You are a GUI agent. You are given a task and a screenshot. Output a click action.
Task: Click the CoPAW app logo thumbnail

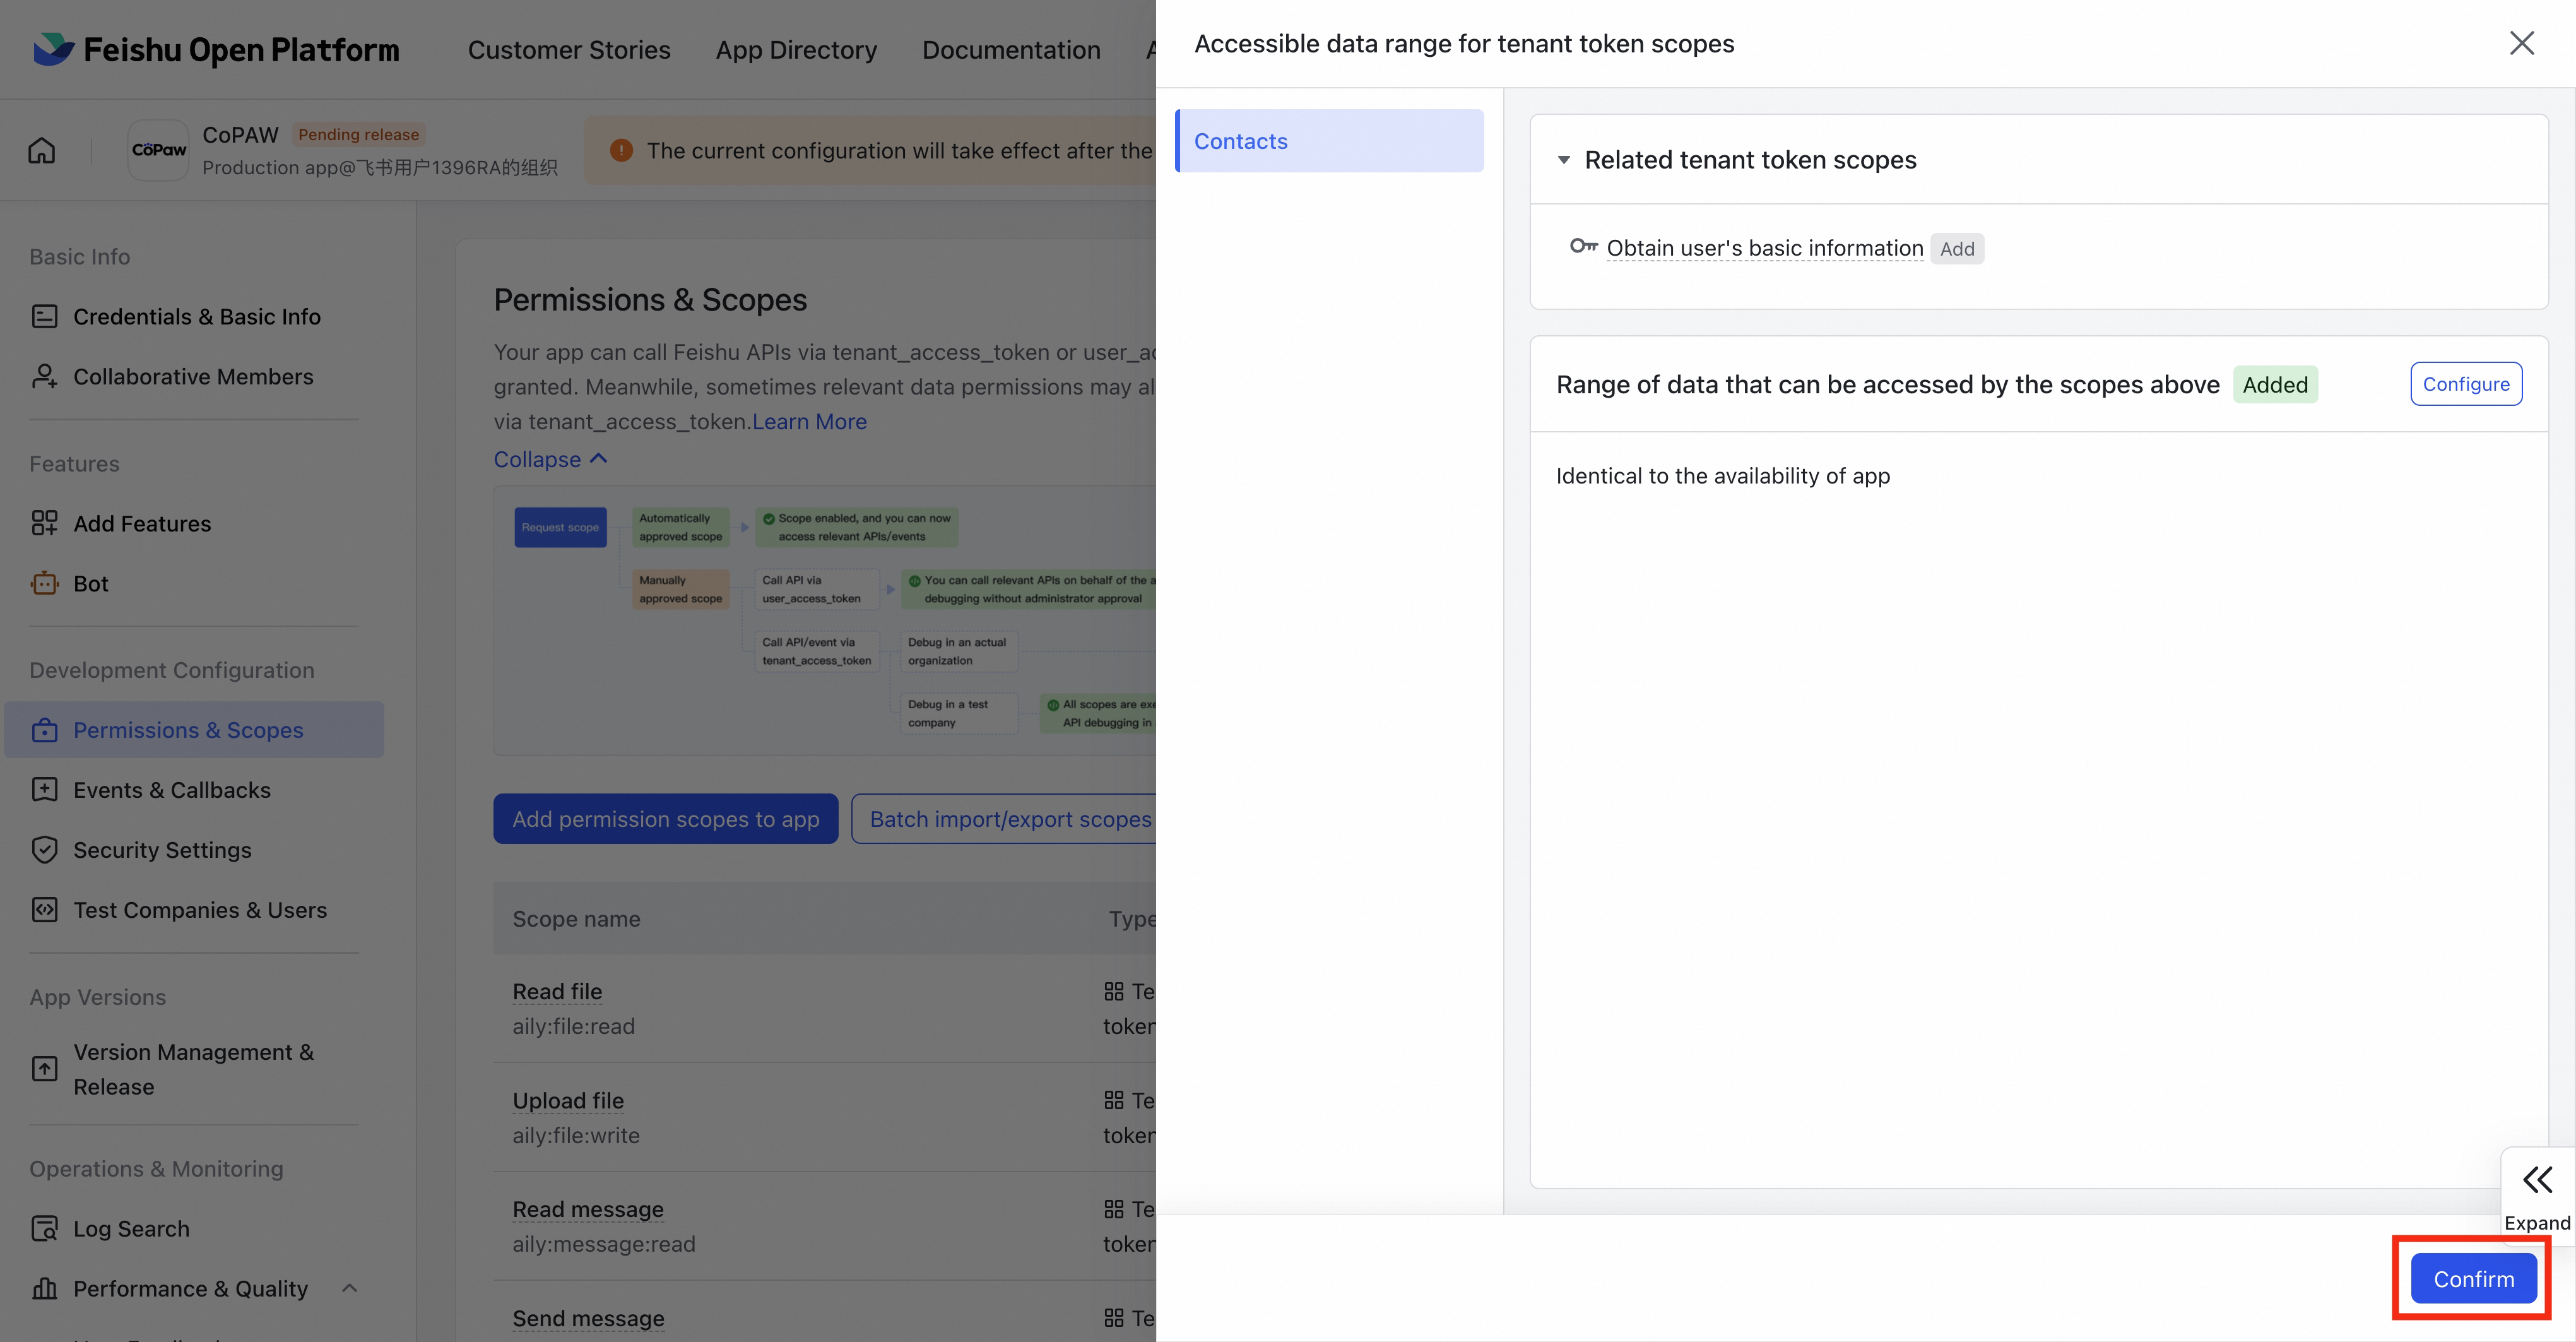coord(159,151)
